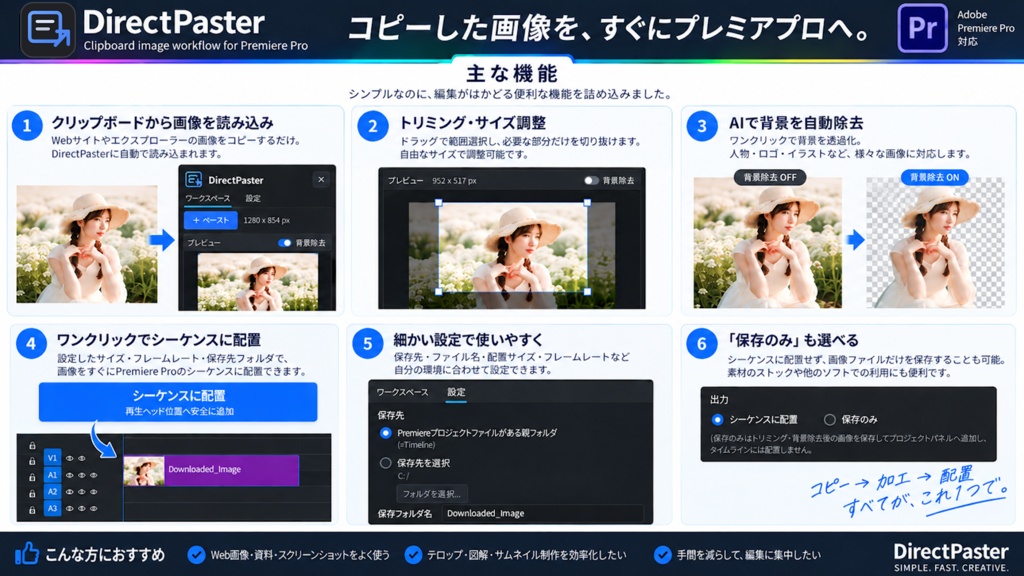1024x576 pixels.
Task: Click the C:/ path text under 保存先を選択
Action: tap(404, 476)
